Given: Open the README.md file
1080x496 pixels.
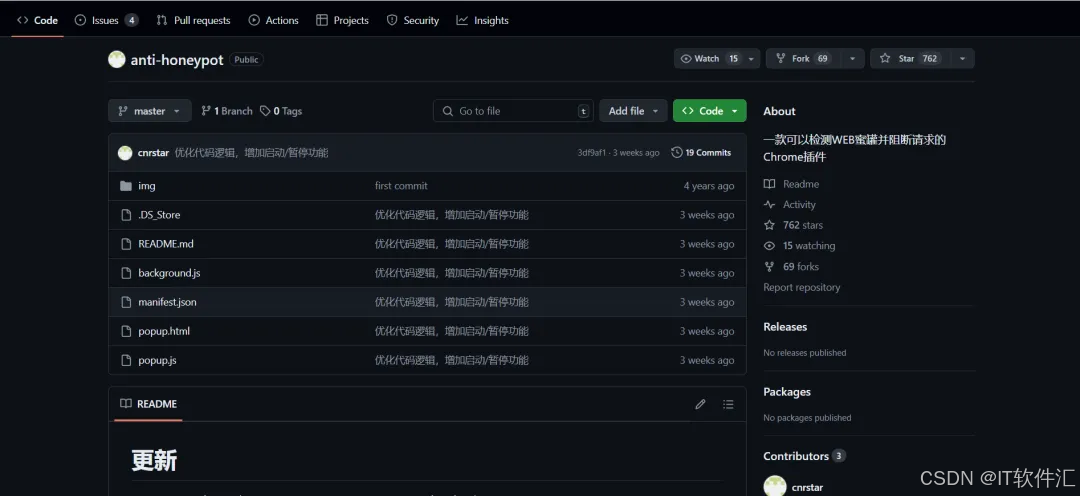Looking at the screenshot, I should [x=166, y=244].
